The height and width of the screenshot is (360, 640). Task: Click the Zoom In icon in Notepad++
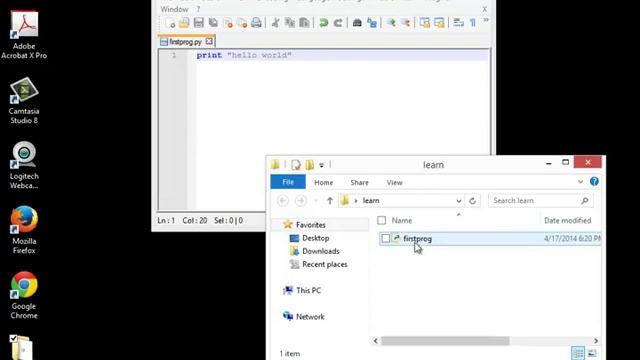391,23
